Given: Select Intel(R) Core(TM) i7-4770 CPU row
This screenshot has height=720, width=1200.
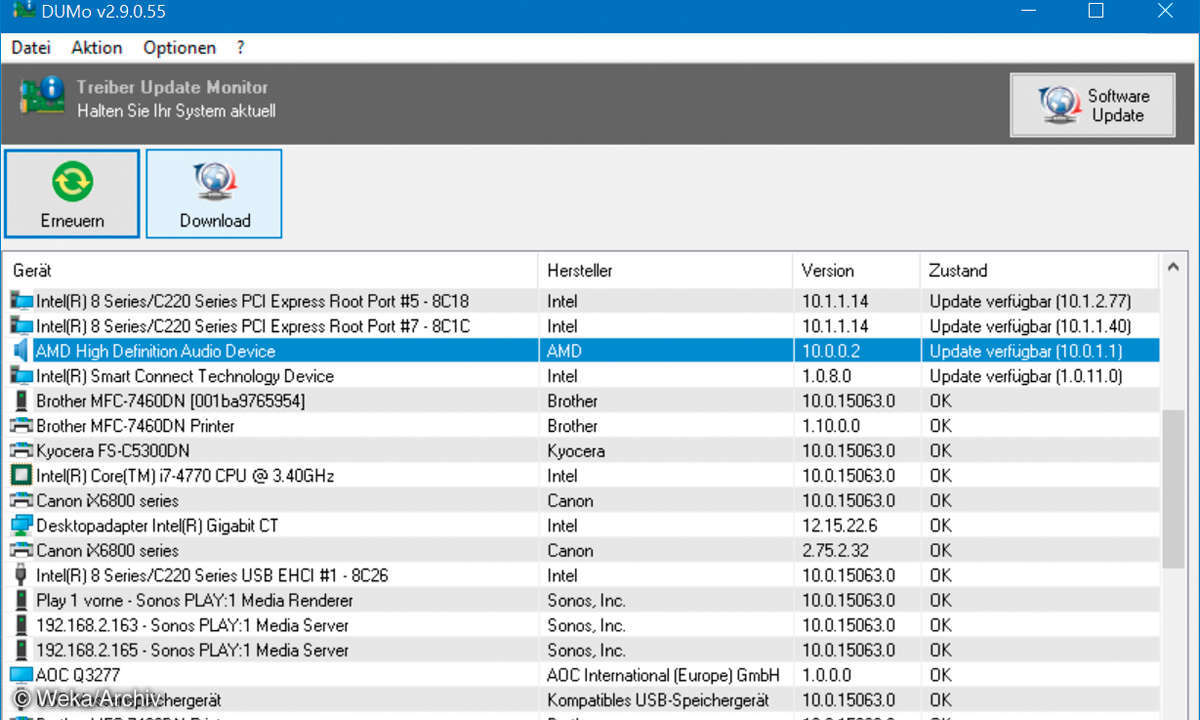Looking at the screenshot, I should [582, 475].
